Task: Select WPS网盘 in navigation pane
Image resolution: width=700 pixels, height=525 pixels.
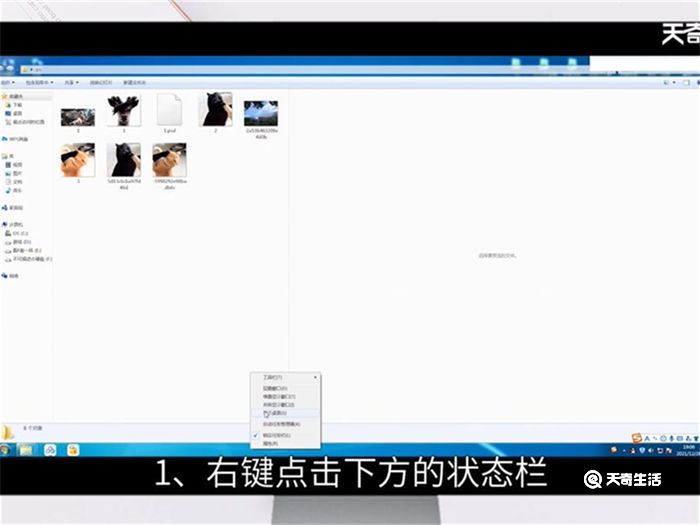Action: click(x=15, y=139)
